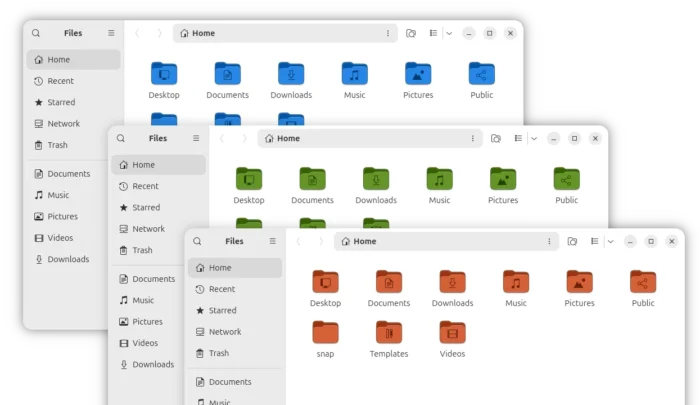Toggle list view in the green-folder window
Image resolution: width=700 pixels, height=405 pixels.
coord(518,138)
